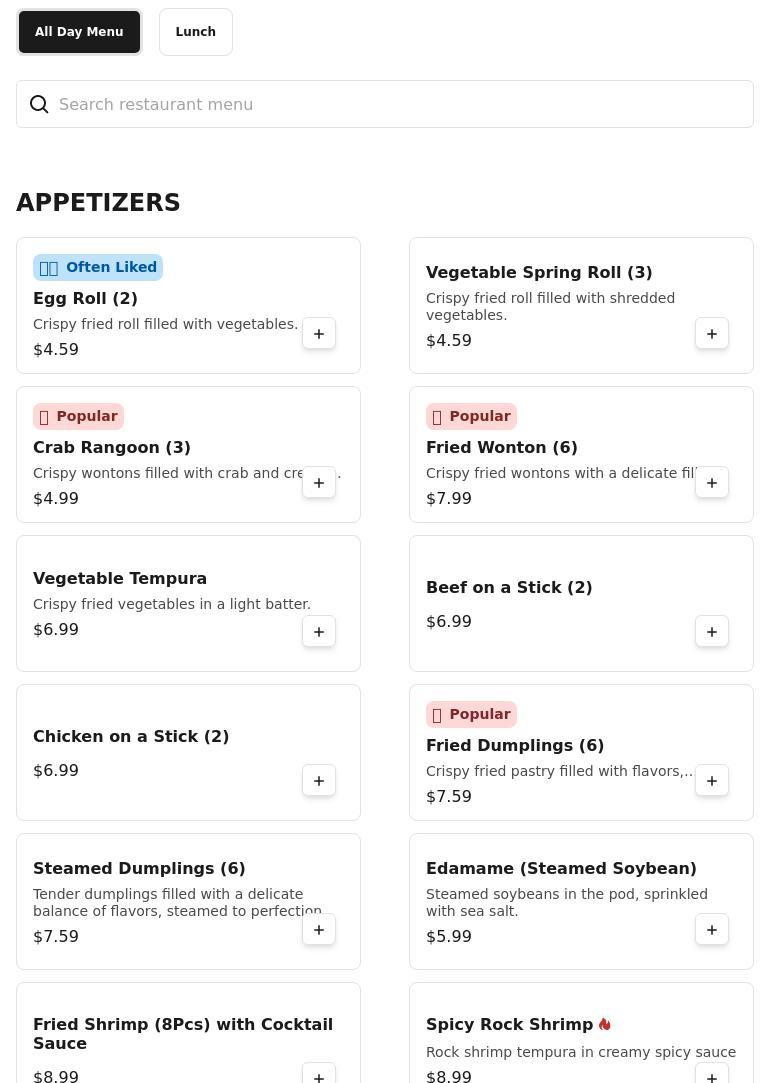Add Steamed Dumplings (6) to cart

pos(318,930)
